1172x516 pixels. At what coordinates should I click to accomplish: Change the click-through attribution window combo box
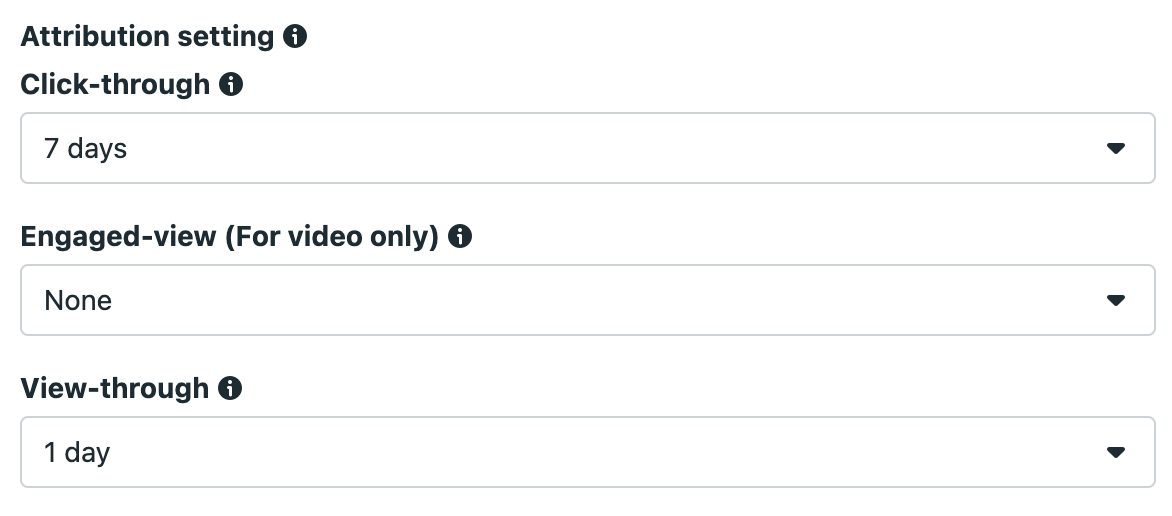click(x=587, y=148)
